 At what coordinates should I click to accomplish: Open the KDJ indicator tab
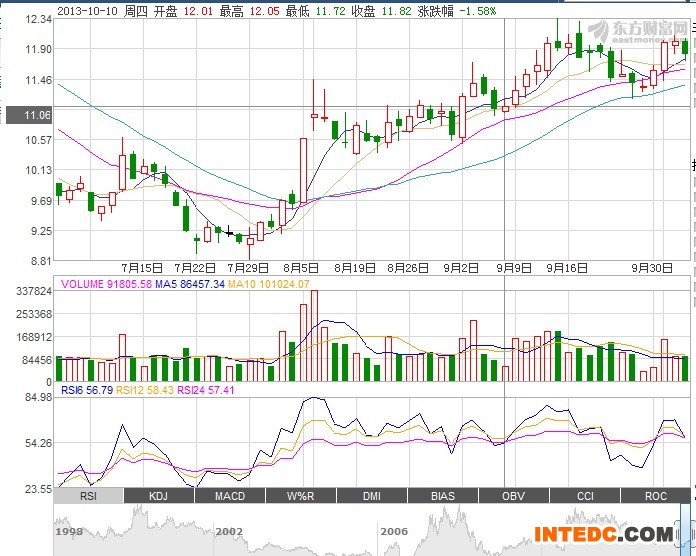coord(159,496)
